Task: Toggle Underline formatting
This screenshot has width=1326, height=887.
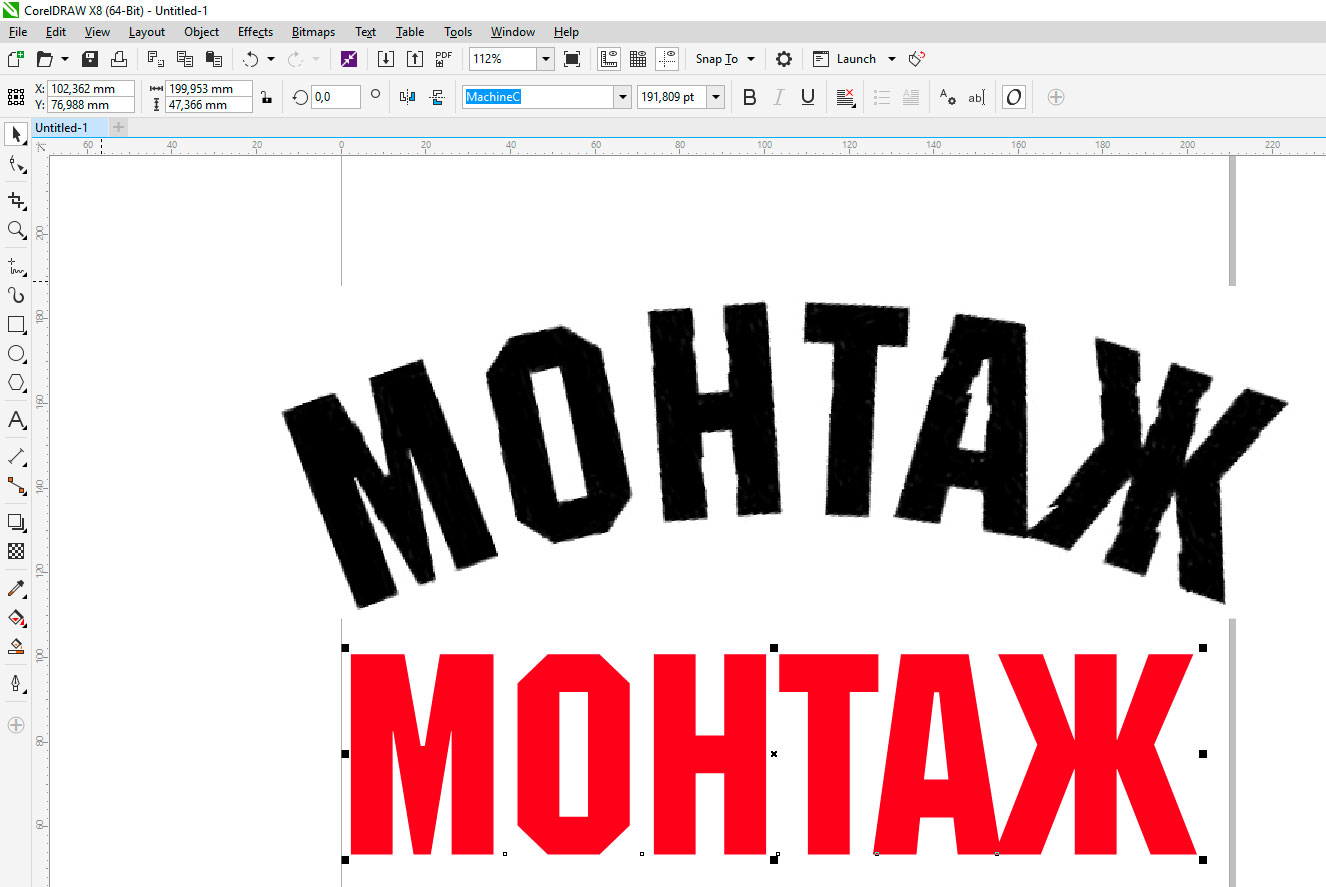Action: coord(808,97)
